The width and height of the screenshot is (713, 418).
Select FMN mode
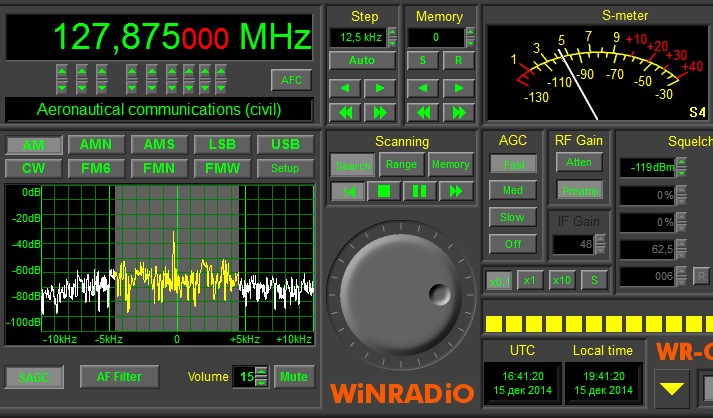click(159, 168)
